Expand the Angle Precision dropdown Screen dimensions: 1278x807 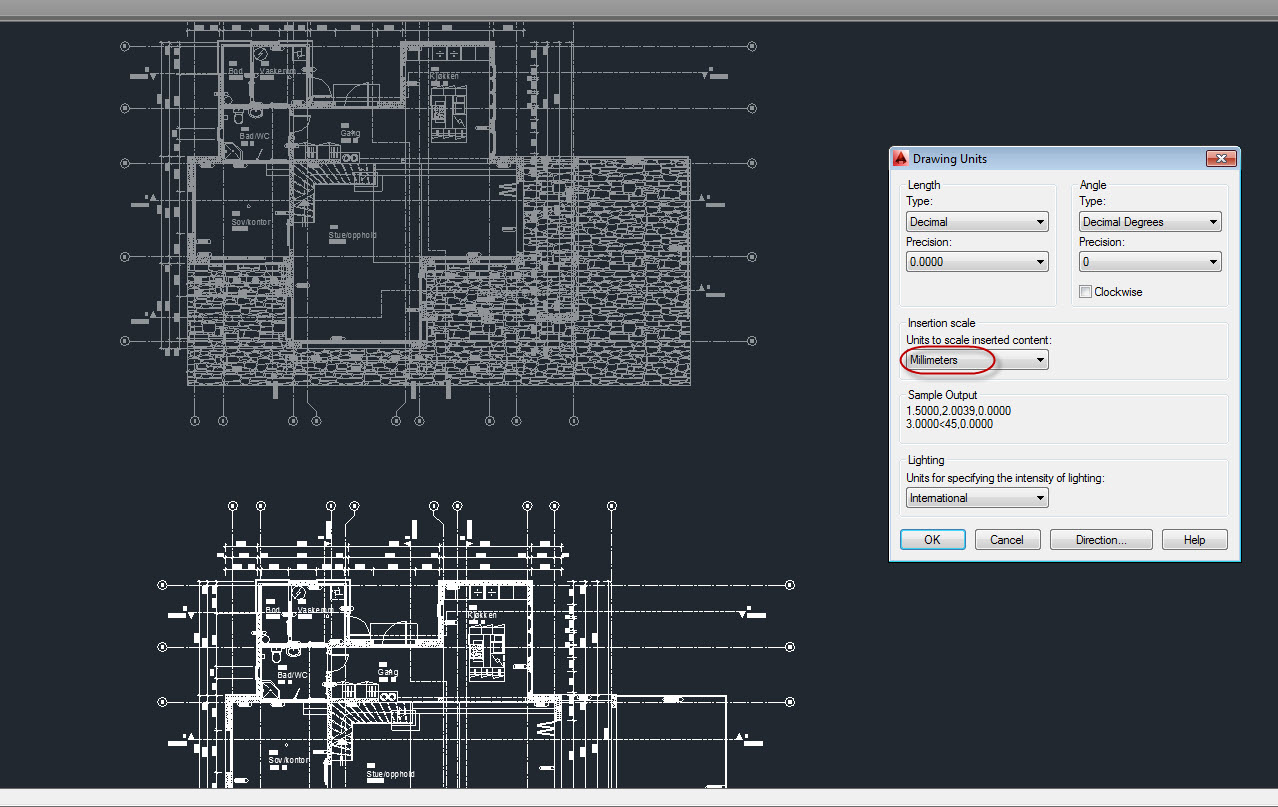point(1150,262)
